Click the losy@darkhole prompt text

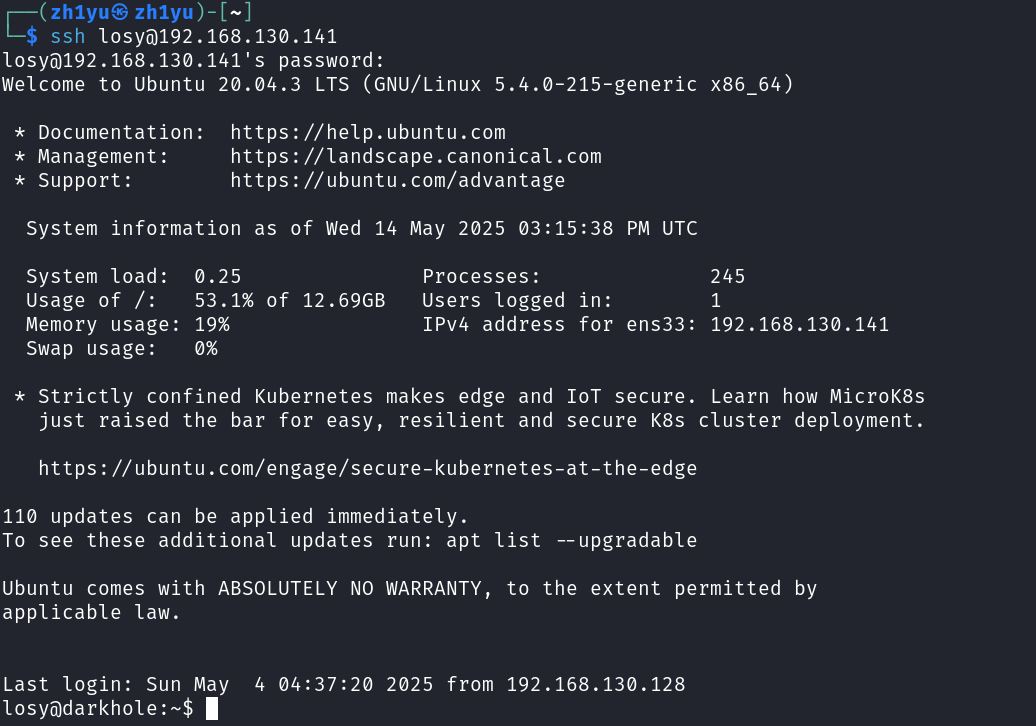pyautogui.click(x=80, y=709)
